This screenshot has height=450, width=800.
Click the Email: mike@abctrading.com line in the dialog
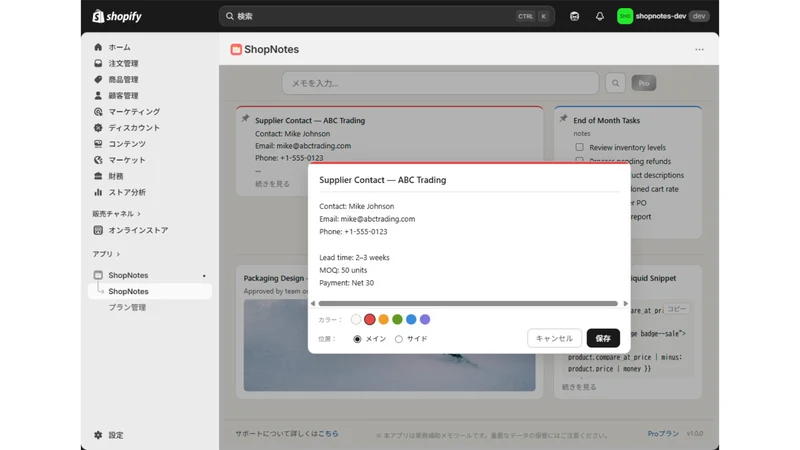[x=367, y=219]
